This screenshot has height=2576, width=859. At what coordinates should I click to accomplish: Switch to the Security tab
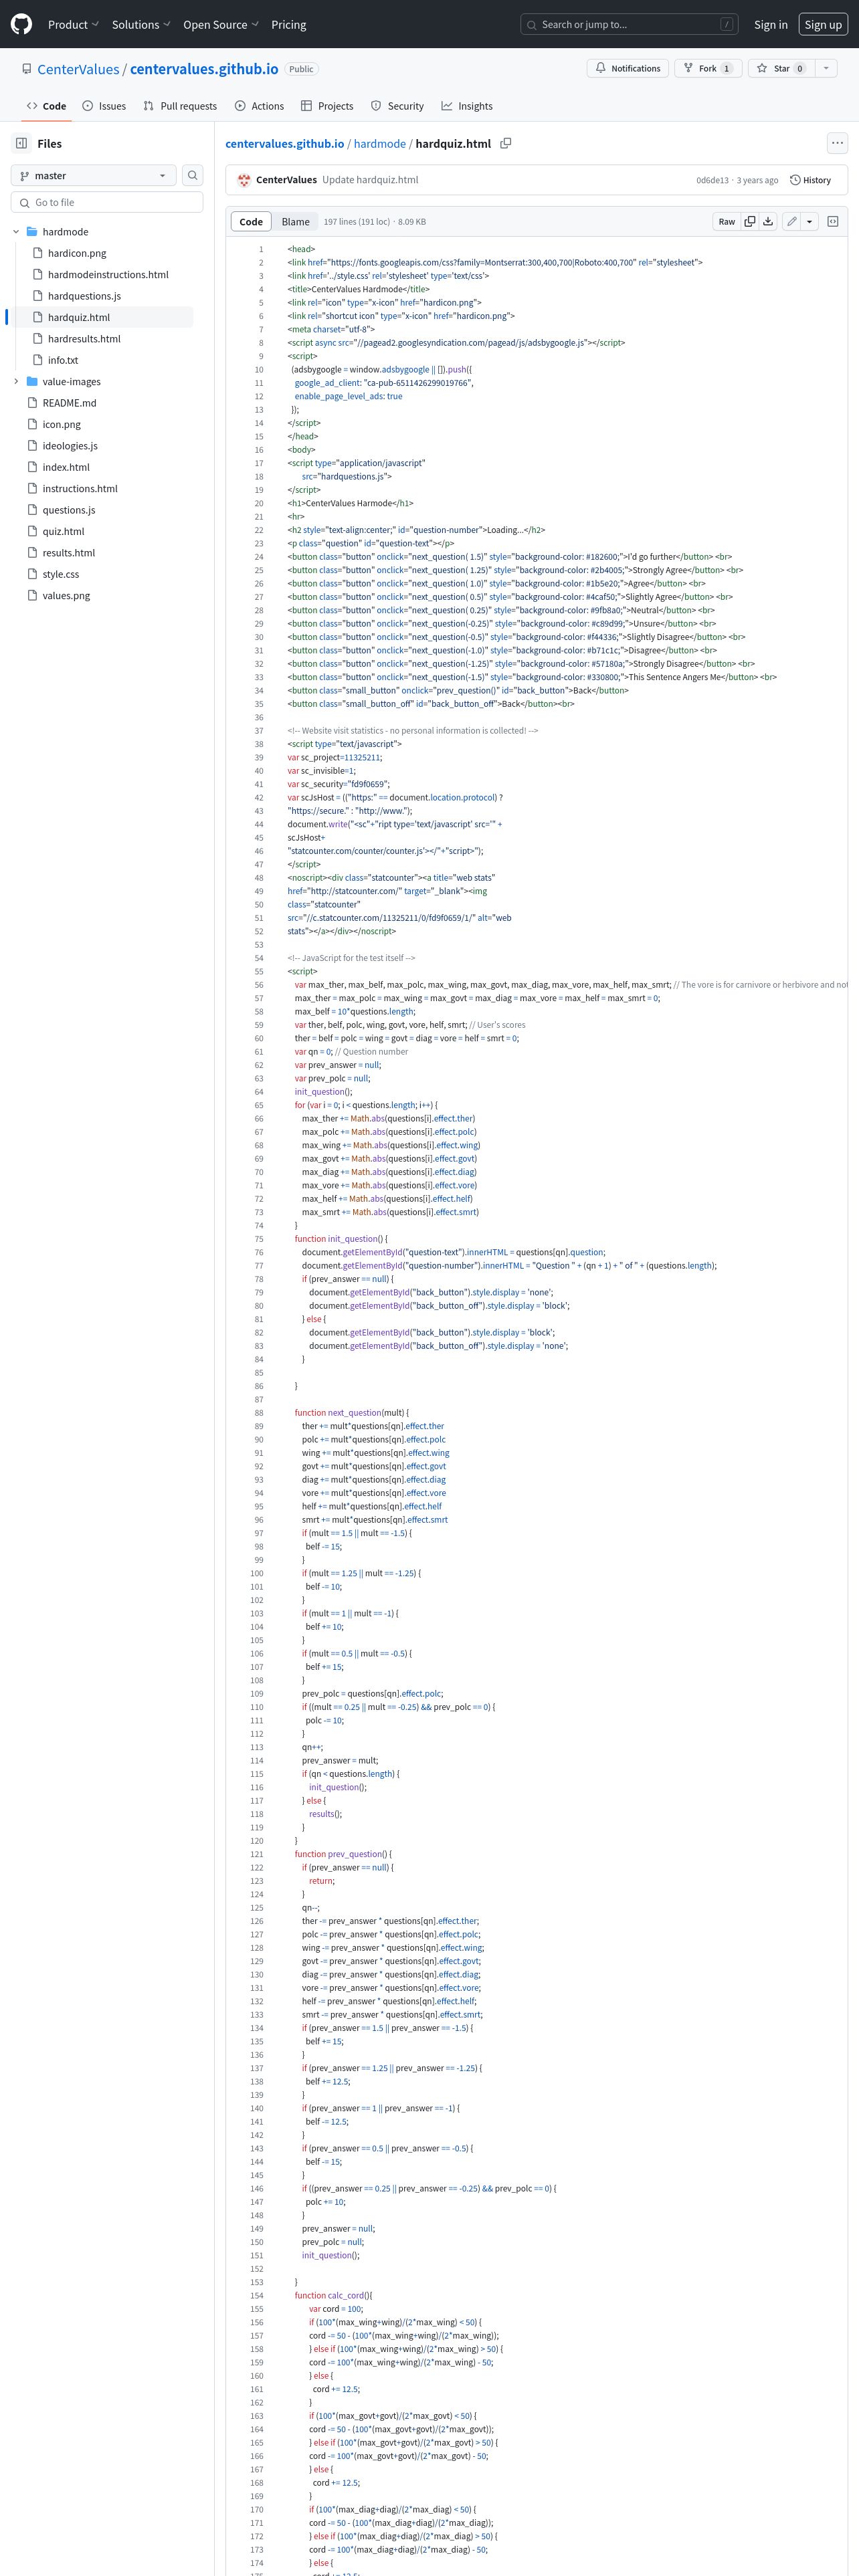[x=397, y=106]
